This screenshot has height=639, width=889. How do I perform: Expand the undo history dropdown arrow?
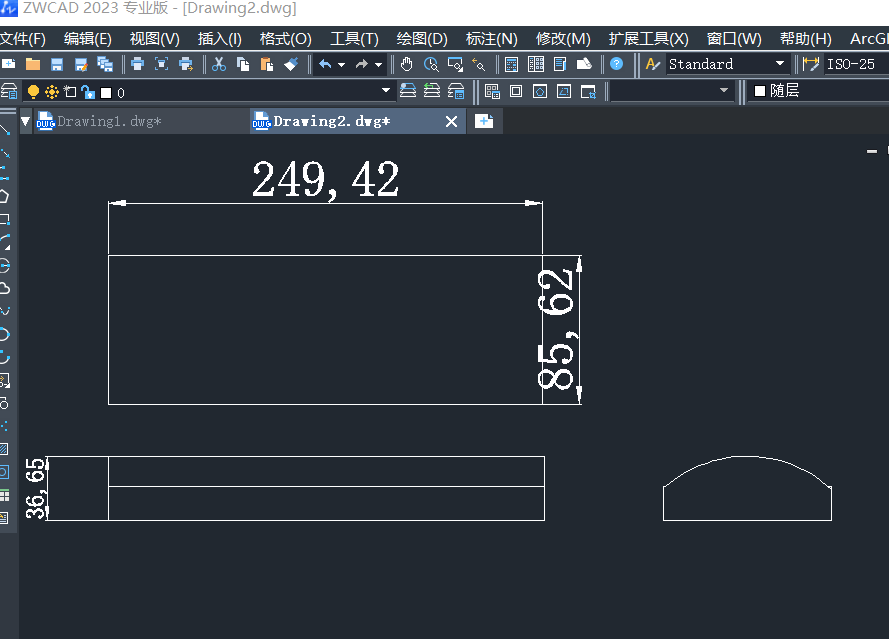coord(341,65)
